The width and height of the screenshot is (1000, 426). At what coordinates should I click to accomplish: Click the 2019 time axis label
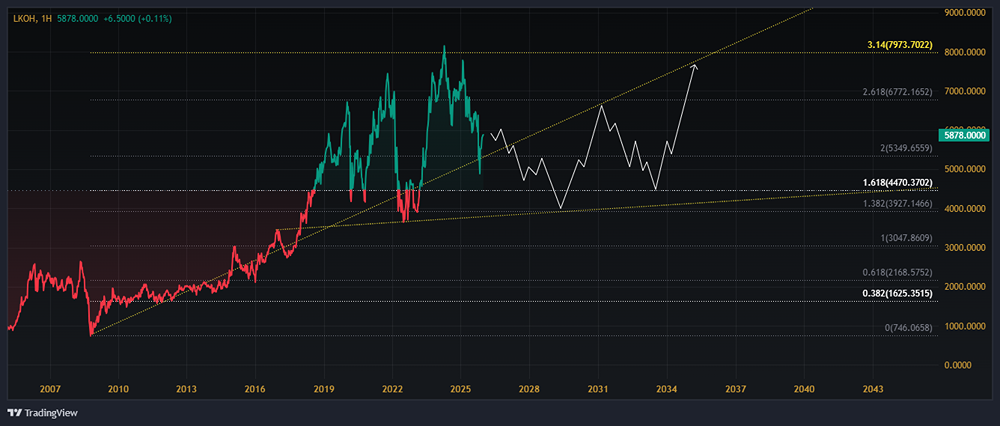(x=324, y=389)
